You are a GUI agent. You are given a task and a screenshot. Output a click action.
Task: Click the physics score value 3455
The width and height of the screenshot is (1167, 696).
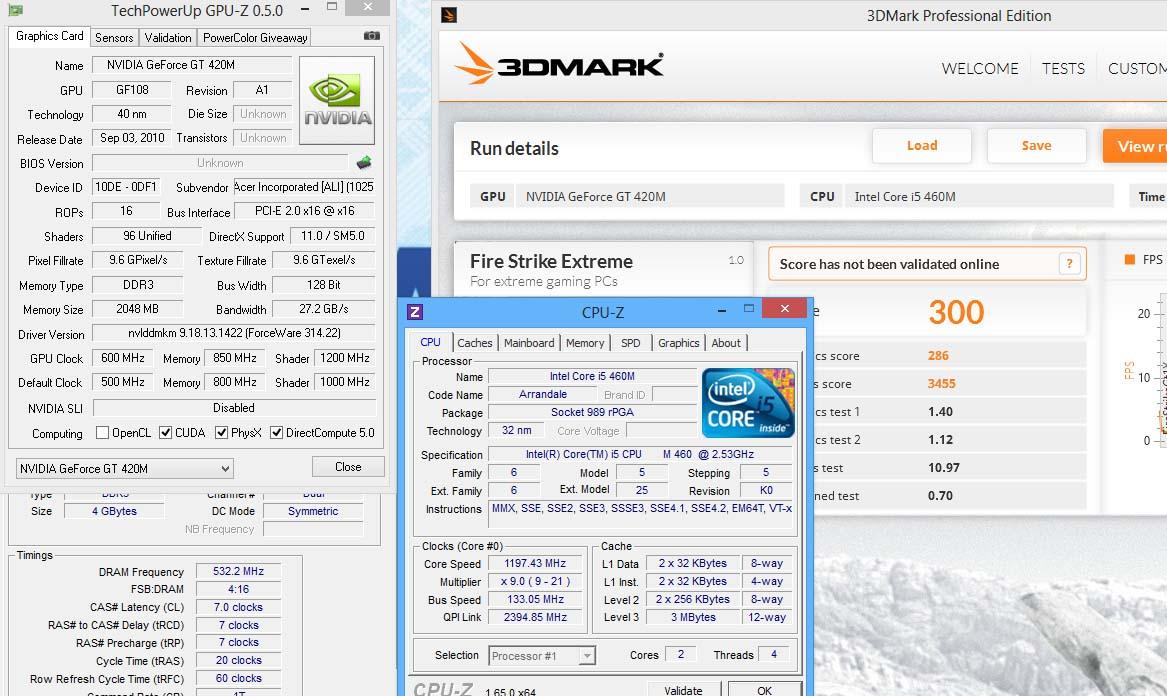[941, 384]
